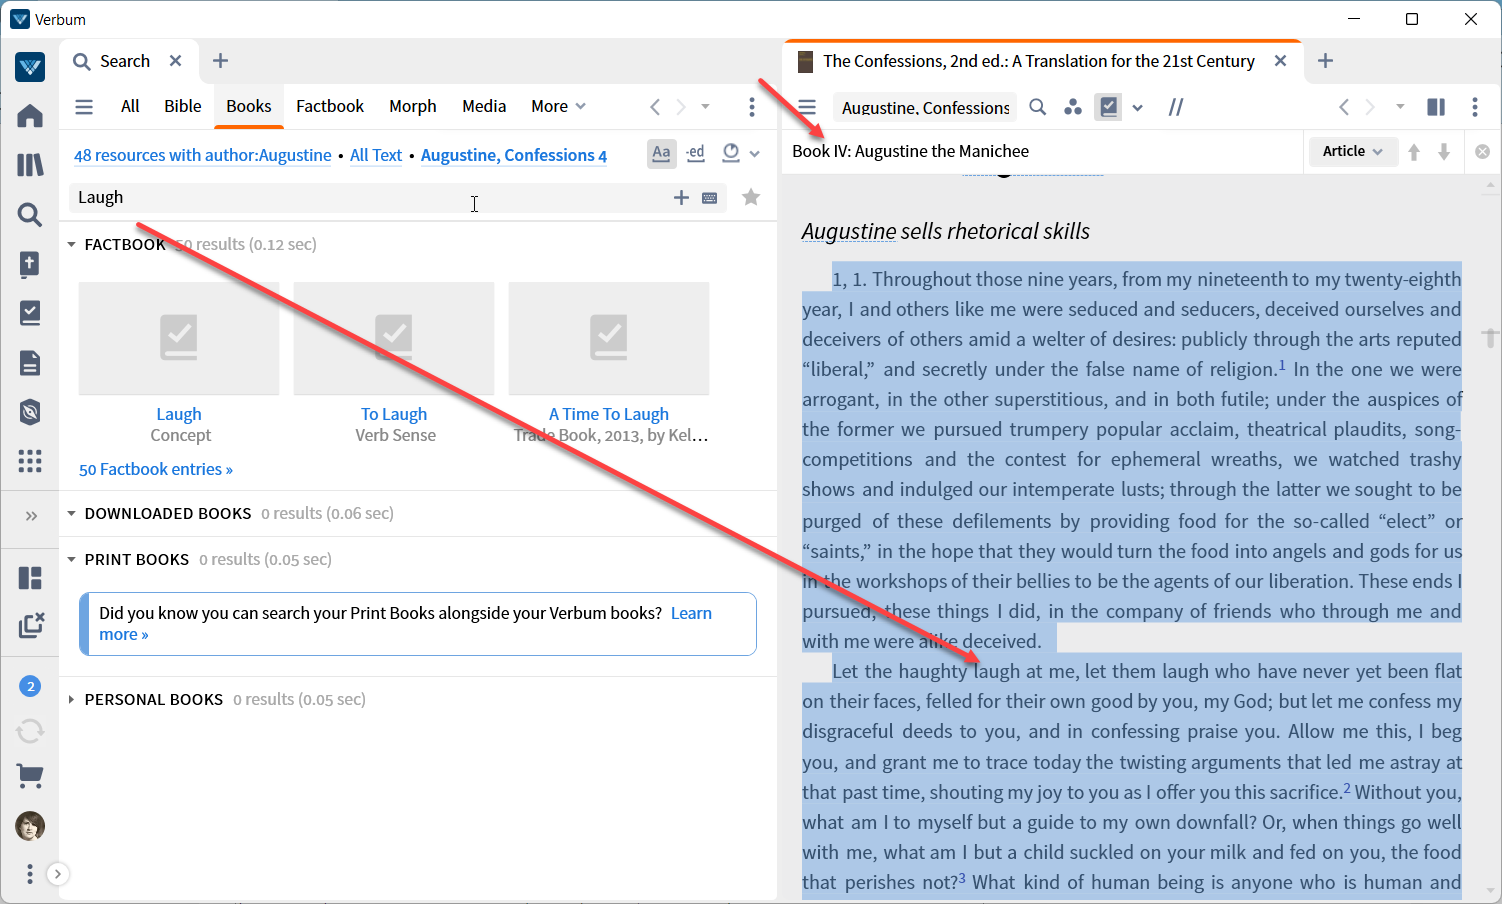
Task: Click the search magnifier in Confessions toolbar
Action: [x=1038, y=107]
